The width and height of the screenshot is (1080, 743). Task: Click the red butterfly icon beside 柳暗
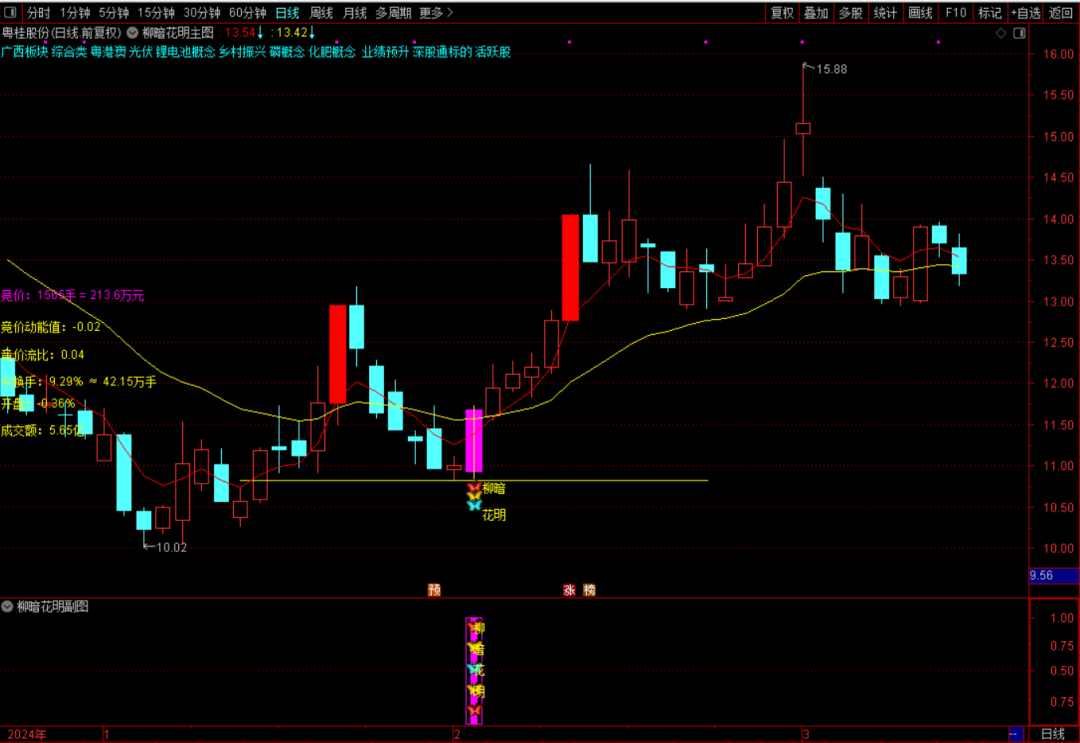[474, 488]
